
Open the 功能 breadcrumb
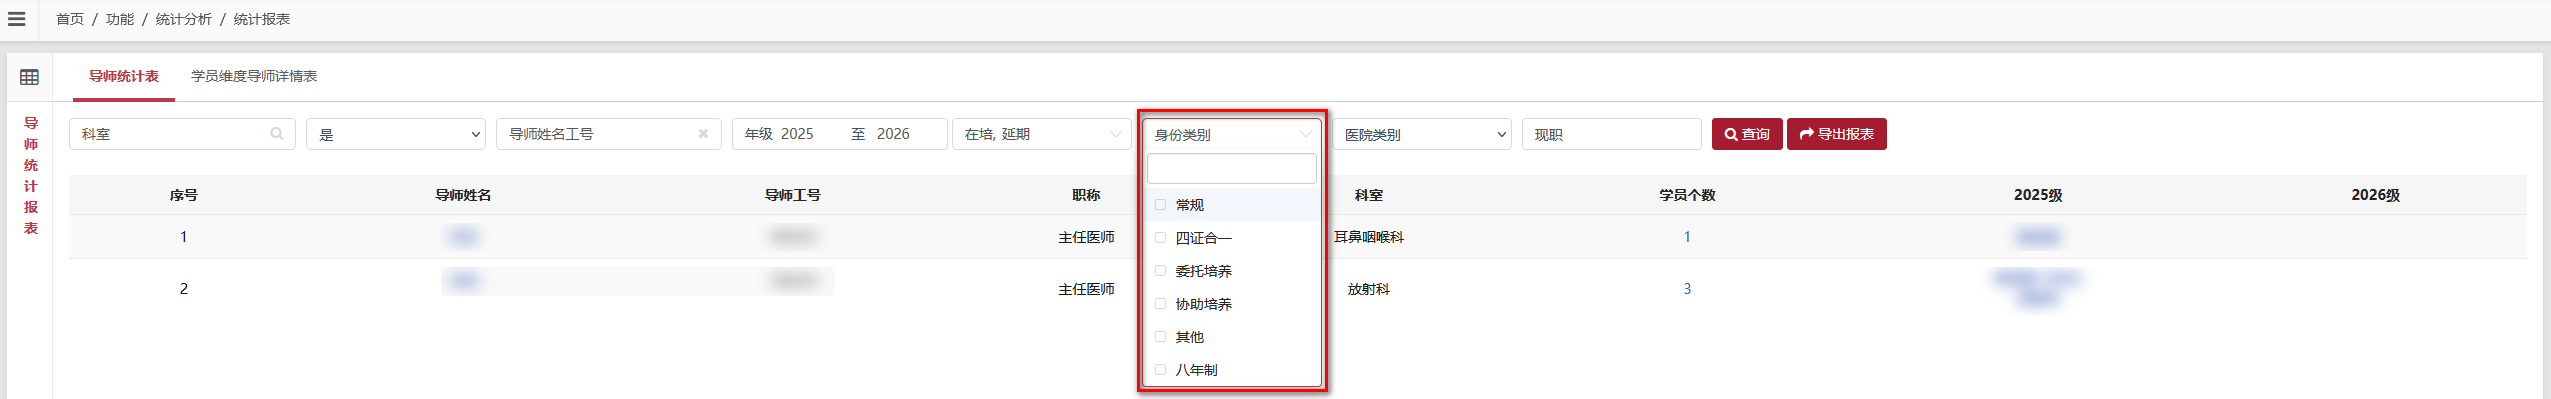tap(120, 19)
